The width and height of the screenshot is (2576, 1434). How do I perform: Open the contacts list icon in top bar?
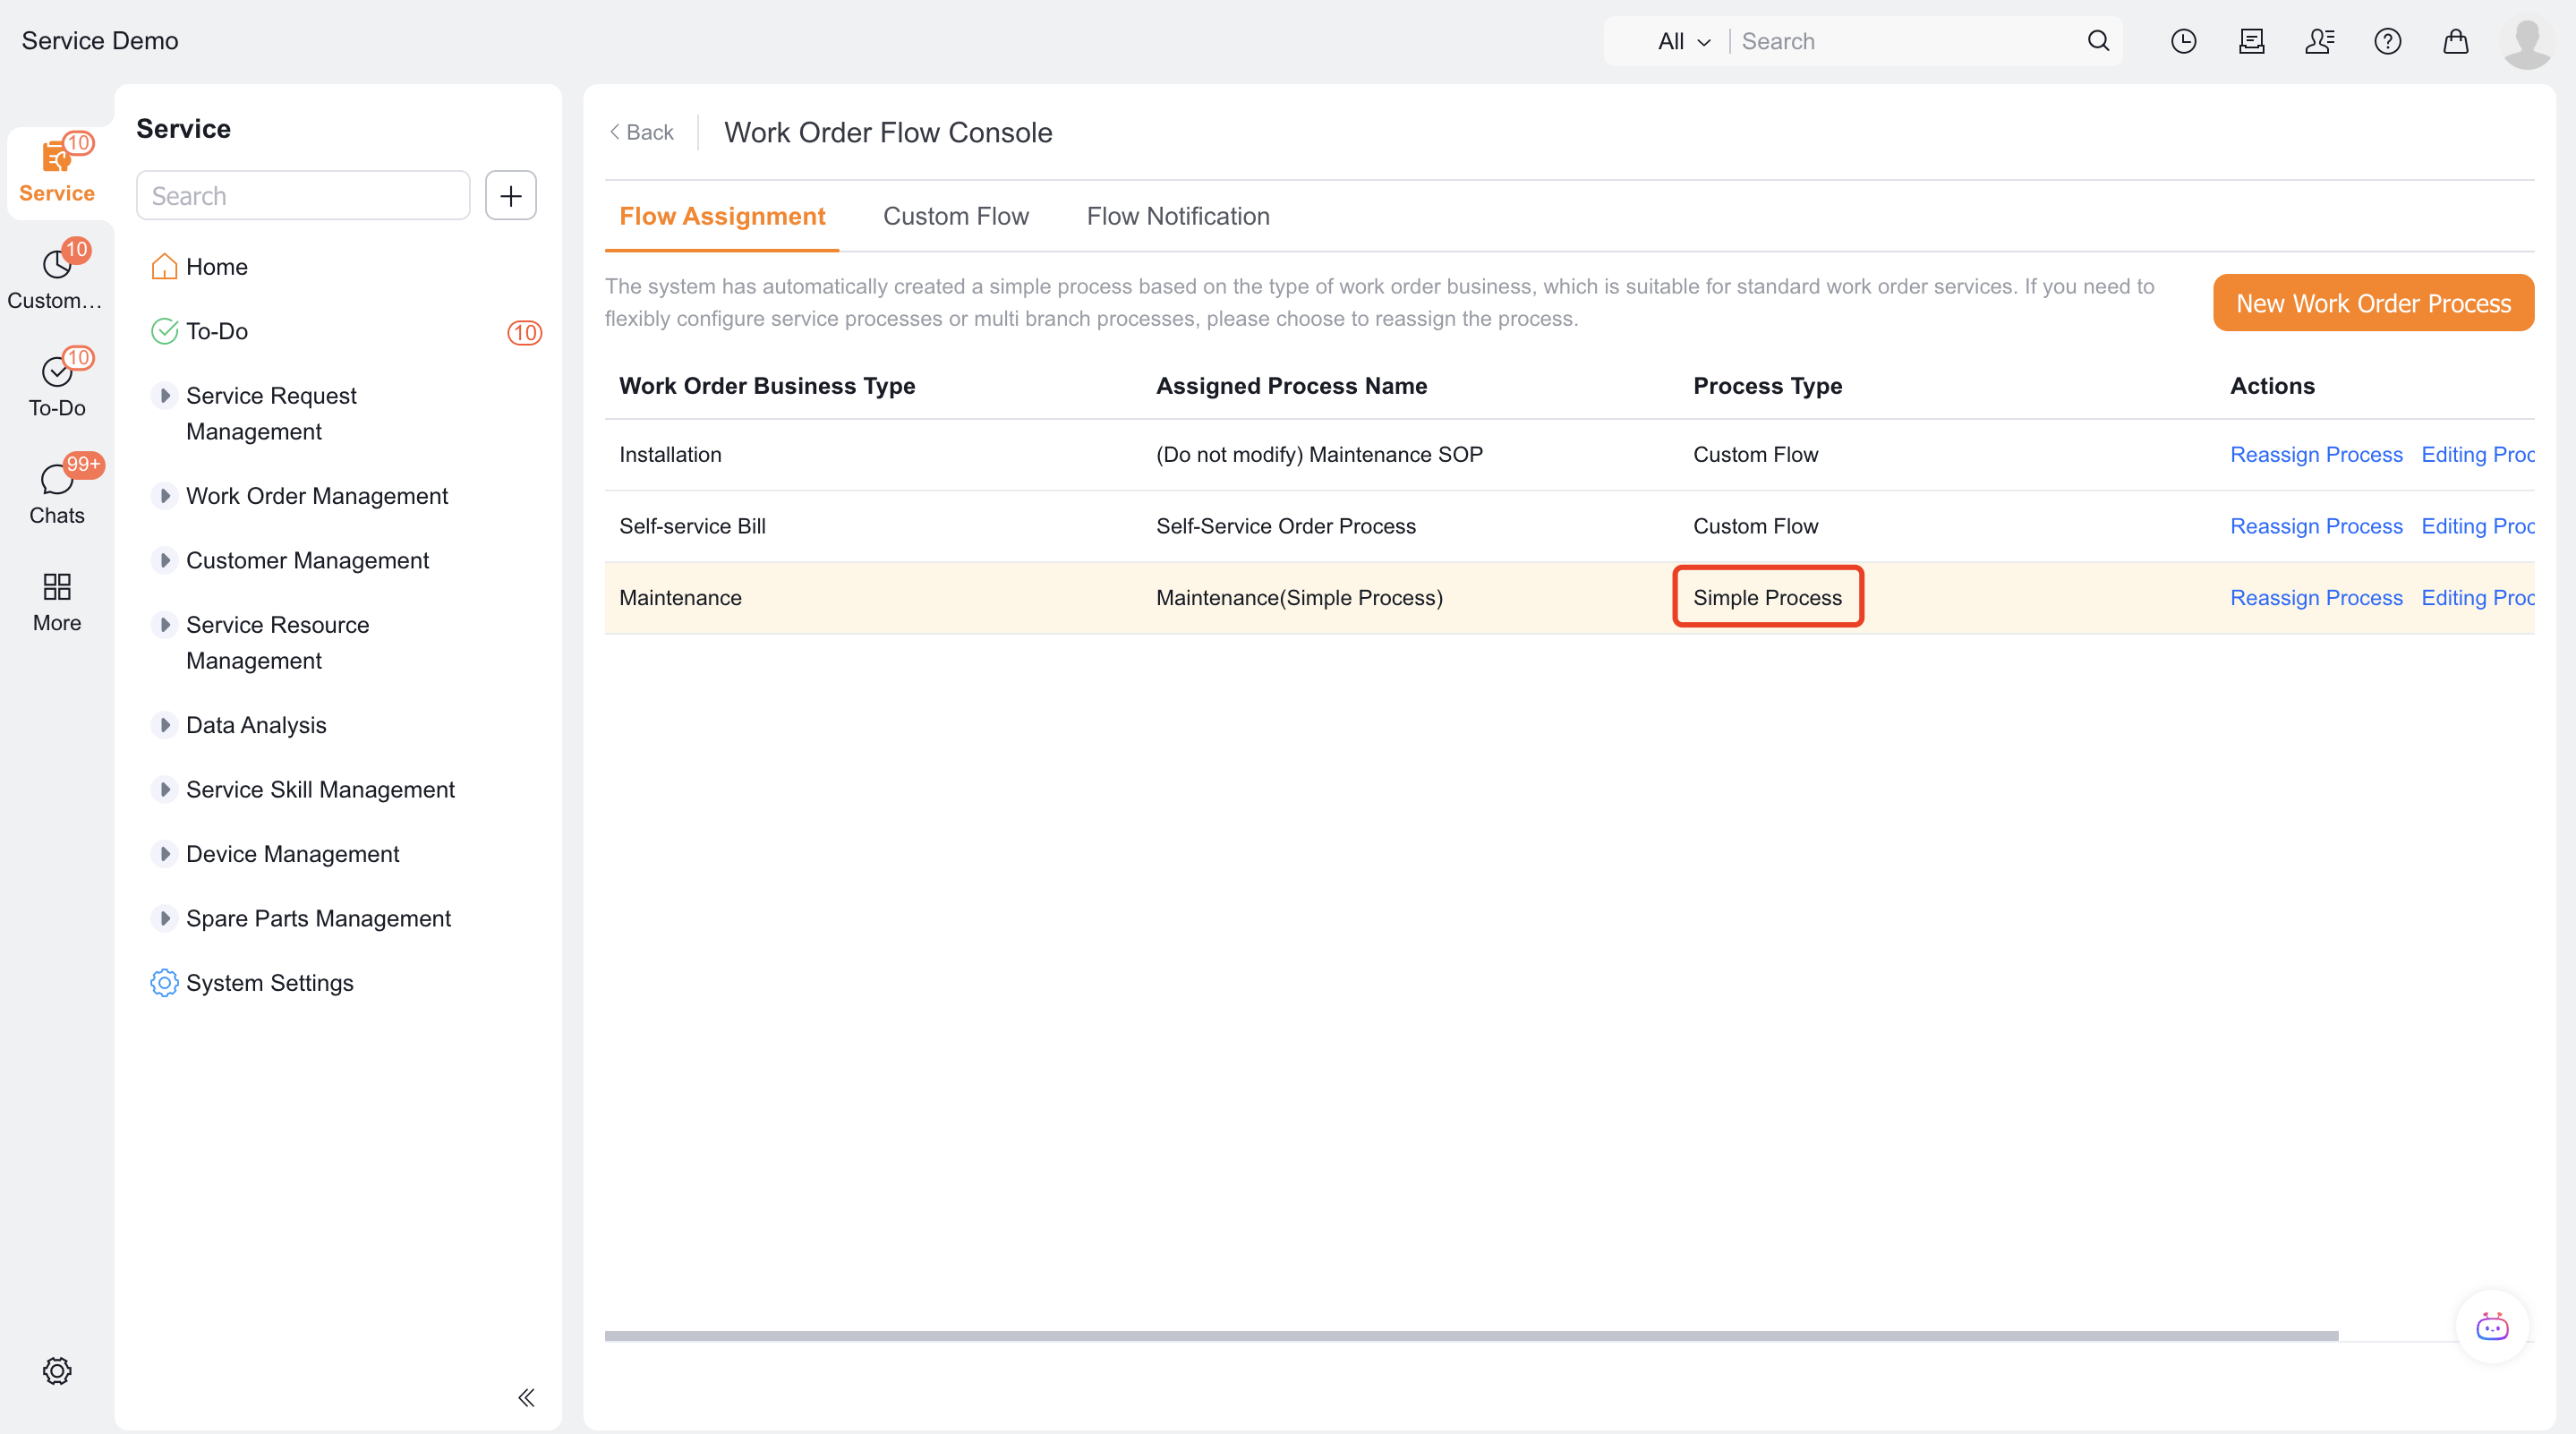(x=2320, y=41)
